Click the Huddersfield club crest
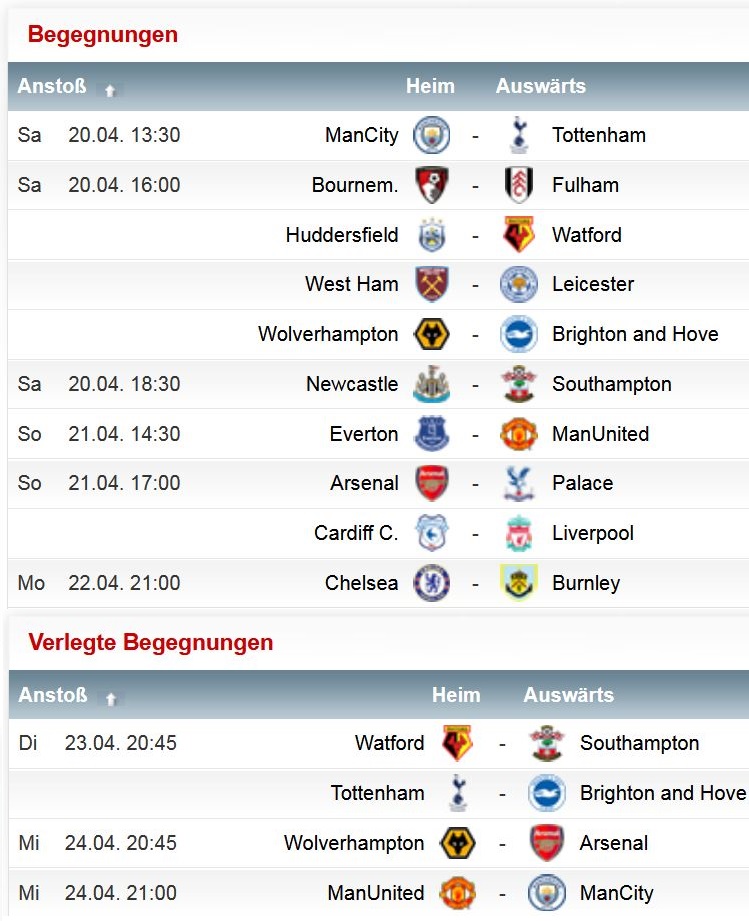 (x=431, y=235)
